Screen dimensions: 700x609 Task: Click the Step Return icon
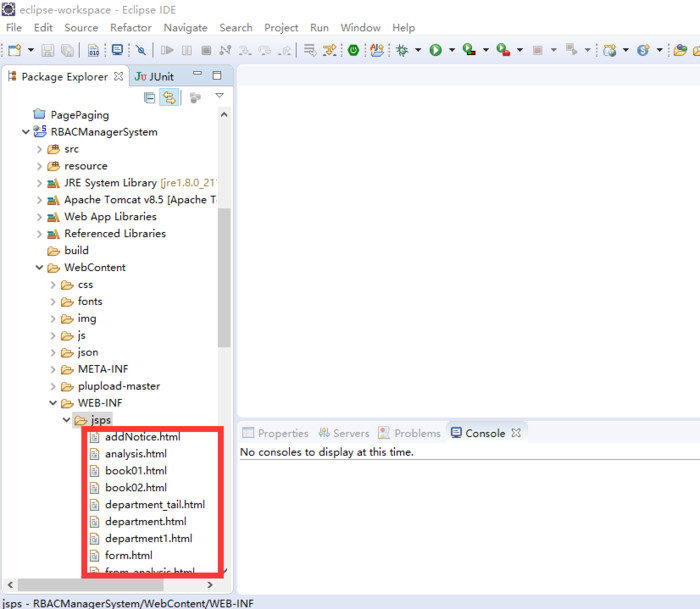tap(284, 50)
